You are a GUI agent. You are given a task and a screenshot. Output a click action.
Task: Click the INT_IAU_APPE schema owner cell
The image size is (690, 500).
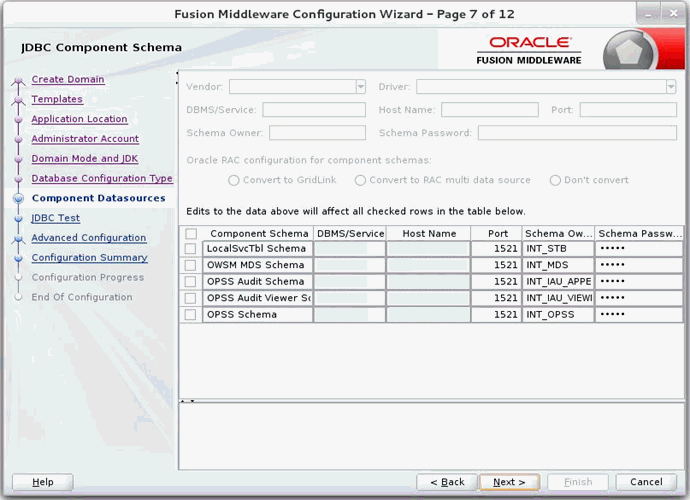558,282
